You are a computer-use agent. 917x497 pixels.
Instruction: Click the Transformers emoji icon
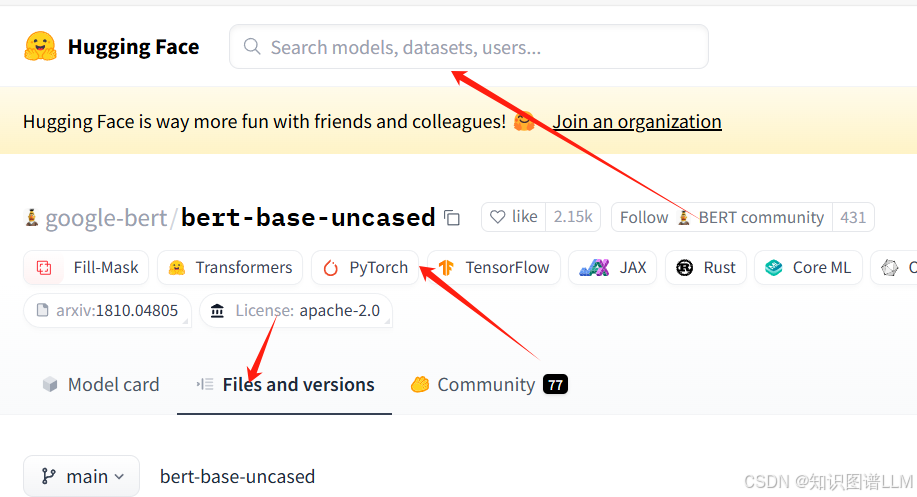coord(177,268)
